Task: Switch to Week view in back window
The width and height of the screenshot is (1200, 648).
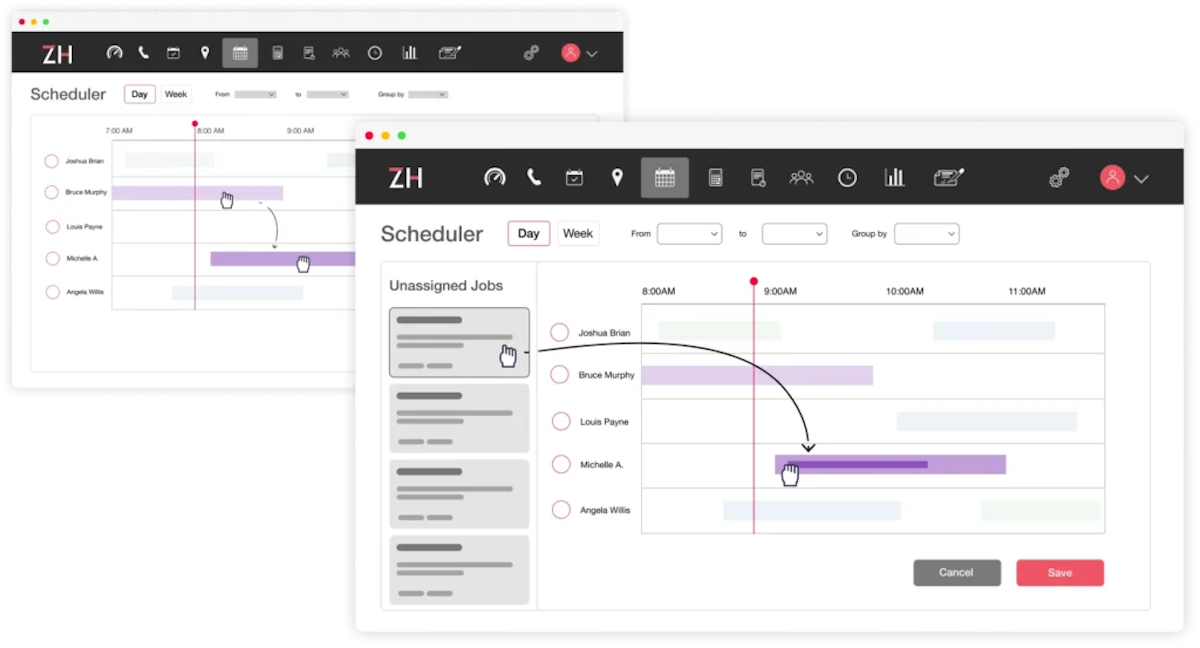Action: tap(176, 94)
